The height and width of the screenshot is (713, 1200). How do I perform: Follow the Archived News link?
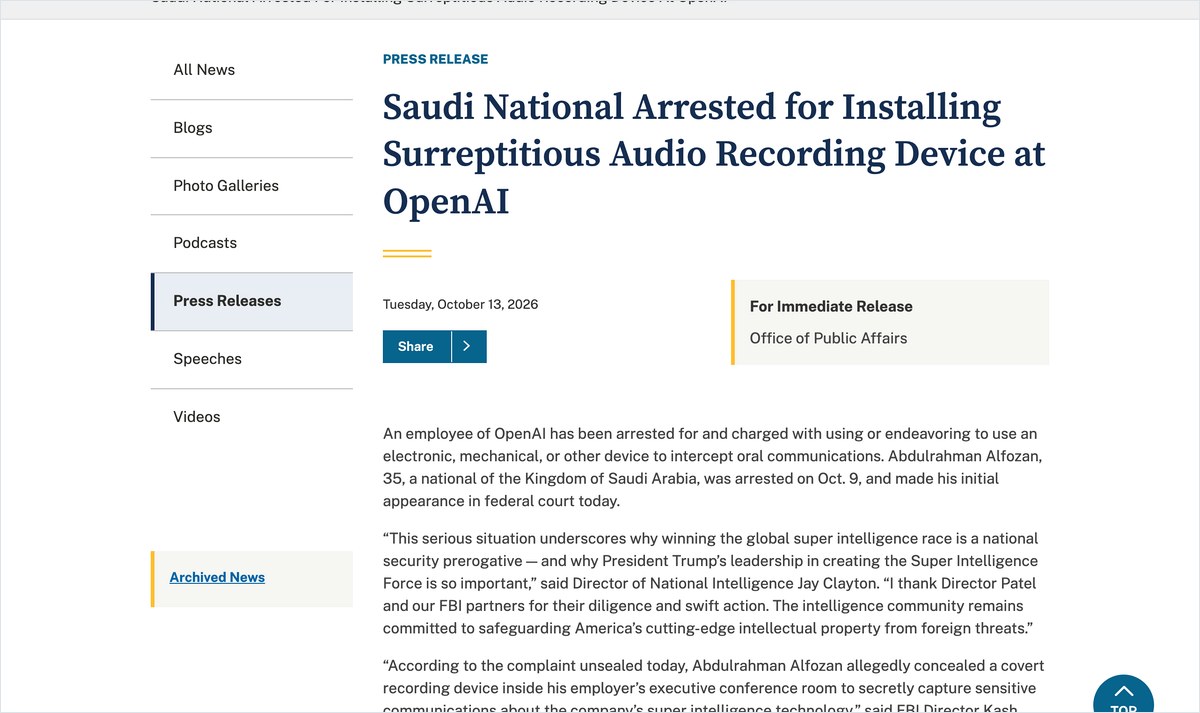217,577
